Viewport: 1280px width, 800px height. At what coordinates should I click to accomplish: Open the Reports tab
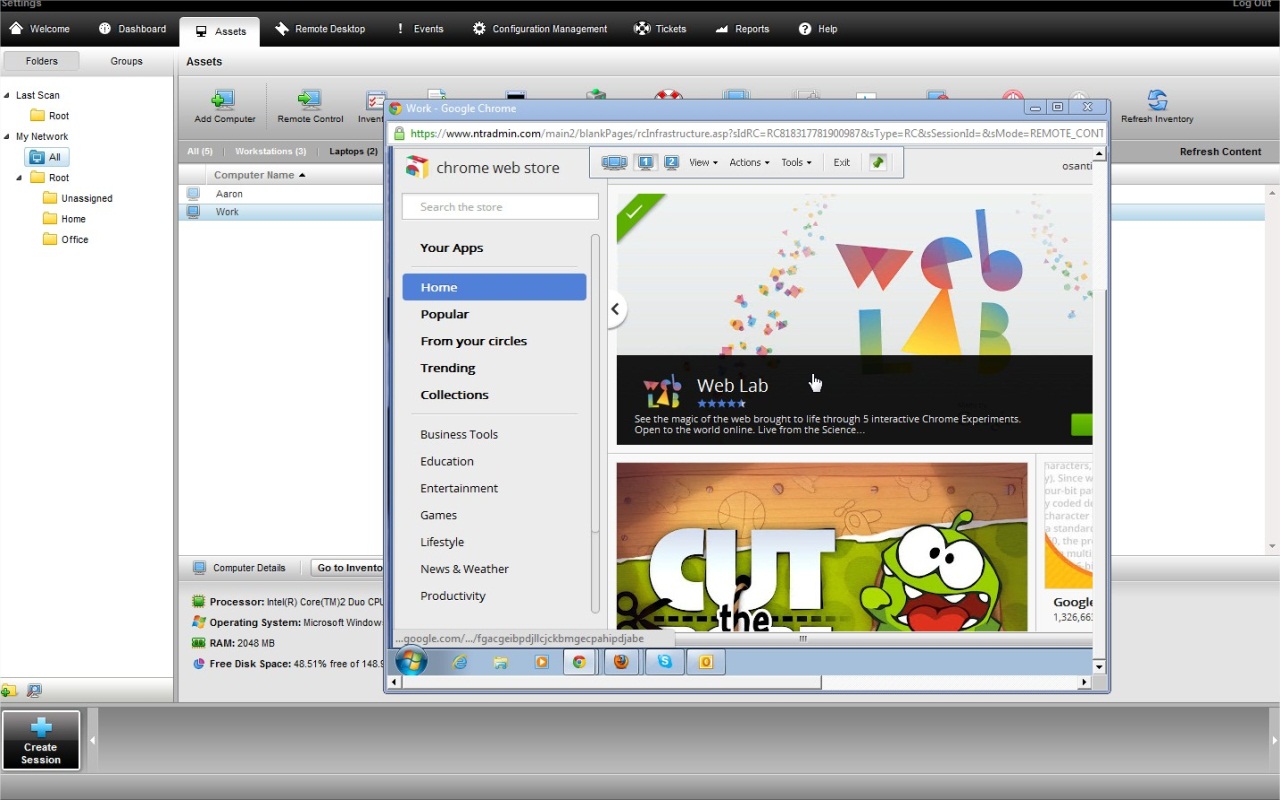(742, 29)
